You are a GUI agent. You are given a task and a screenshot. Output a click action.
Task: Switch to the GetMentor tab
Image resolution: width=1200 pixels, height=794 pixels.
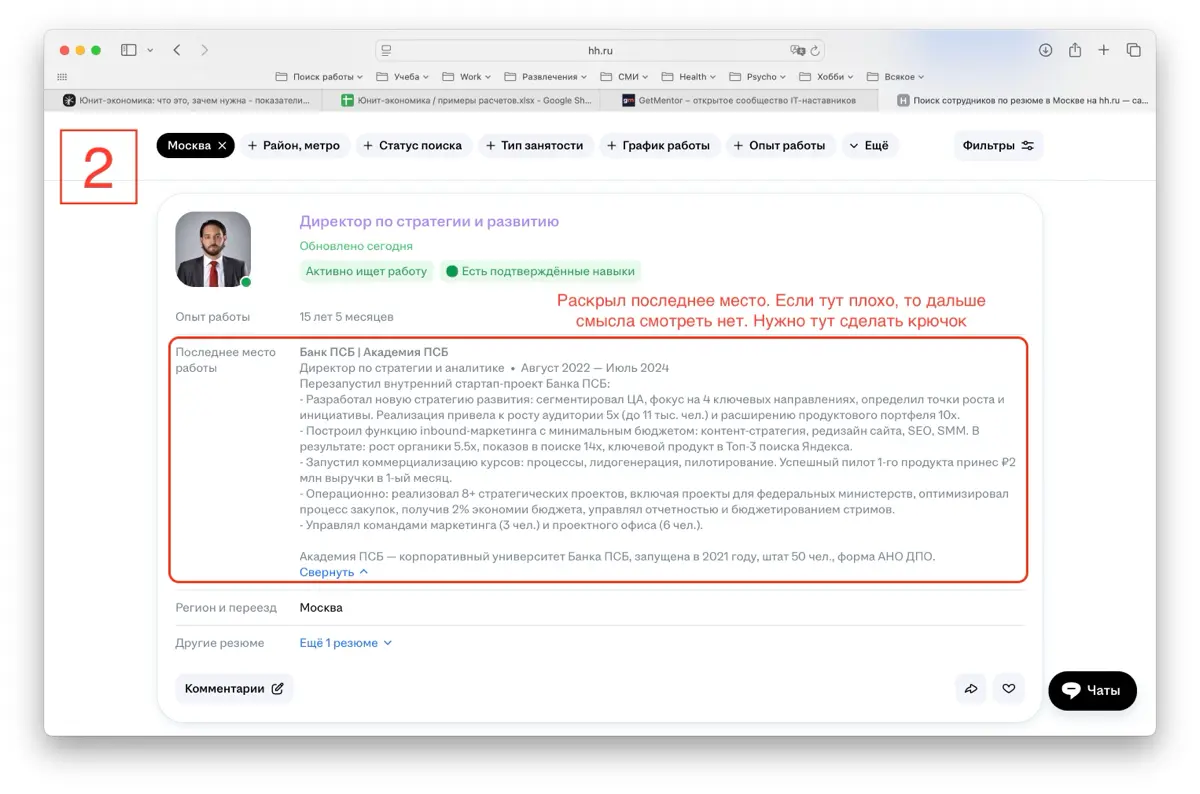click(x=740, y=100)
